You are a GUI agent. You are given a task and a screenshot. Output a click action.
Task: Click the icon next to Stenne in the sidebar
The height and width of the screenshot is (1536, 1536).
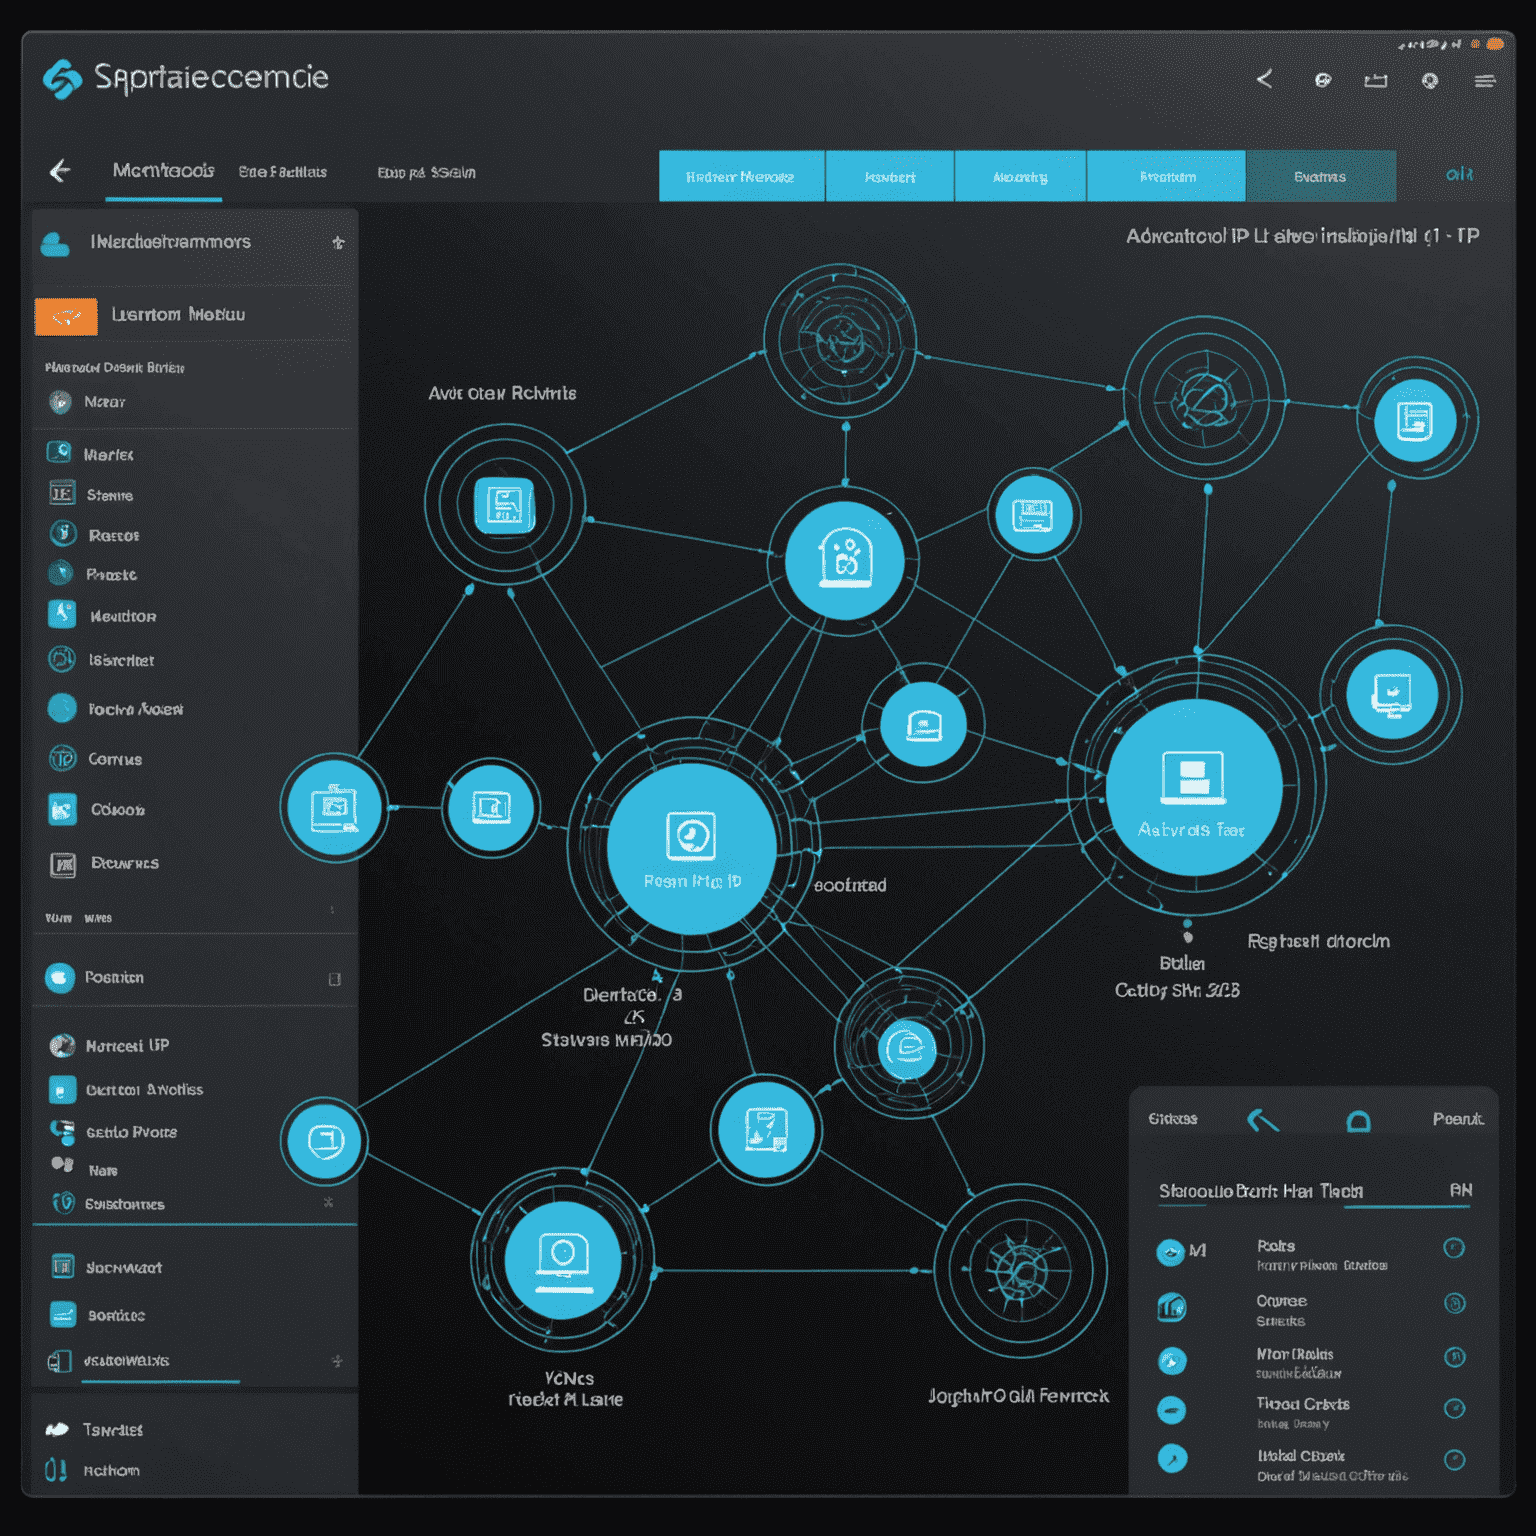coord(62,494)
